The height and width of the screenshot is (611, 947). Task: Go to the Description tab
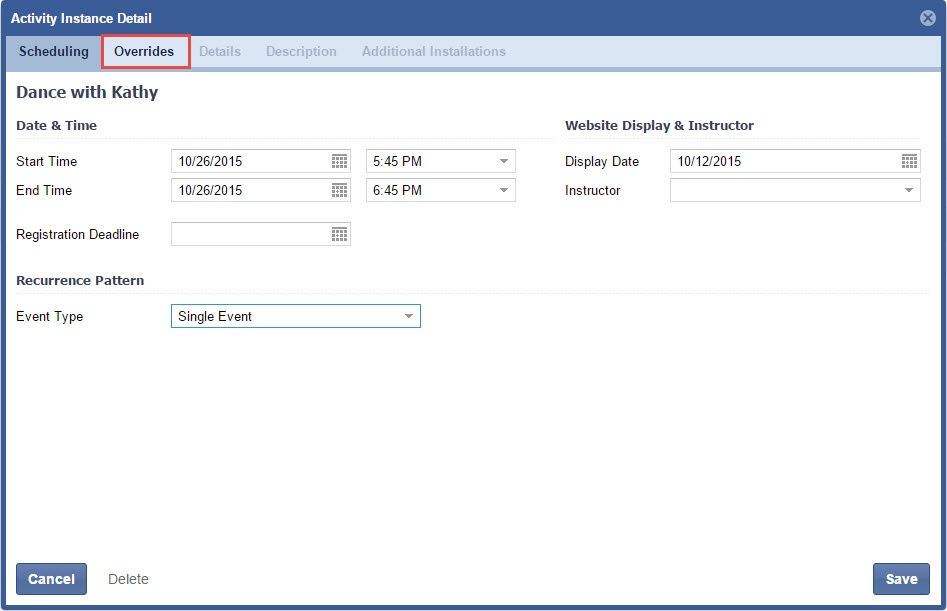301,51
